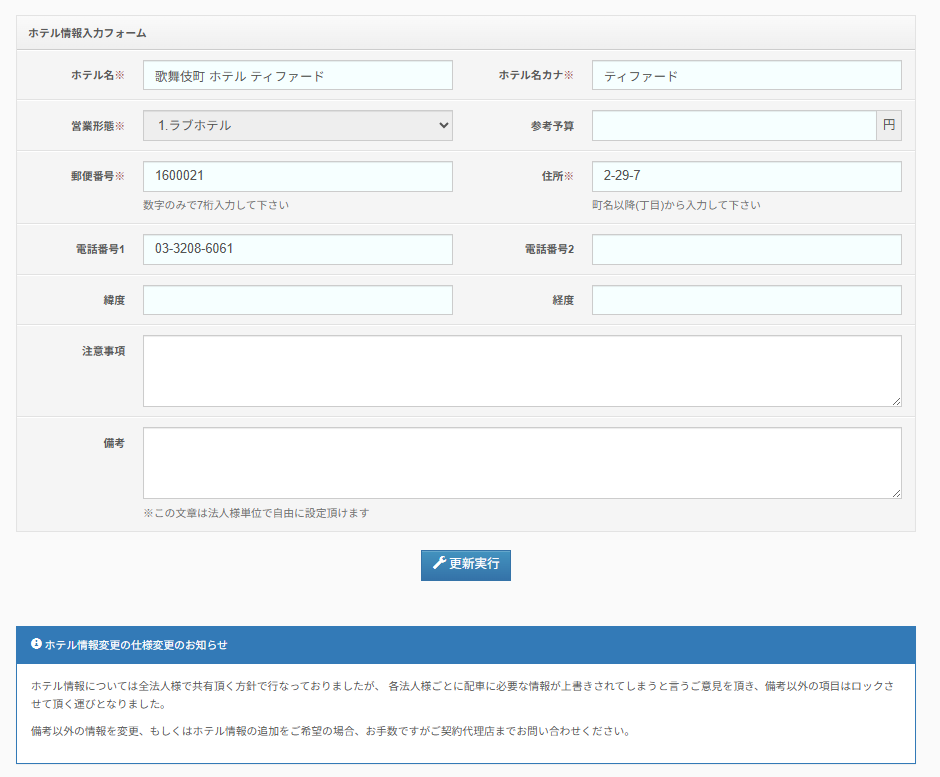Click the wrench icon on 更新実行 button

tap(438, 564)
